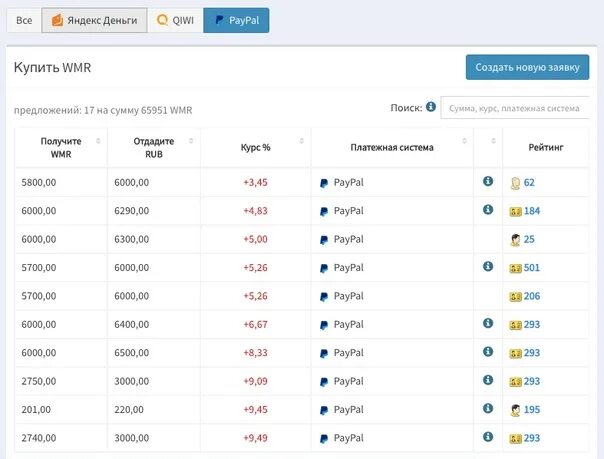Open the seller rating 184 link

532,211
